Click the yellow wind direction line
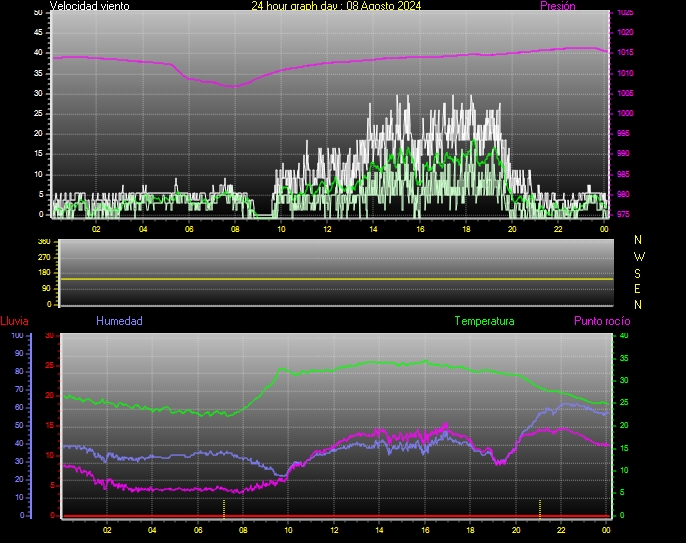 tap(336, 279)
